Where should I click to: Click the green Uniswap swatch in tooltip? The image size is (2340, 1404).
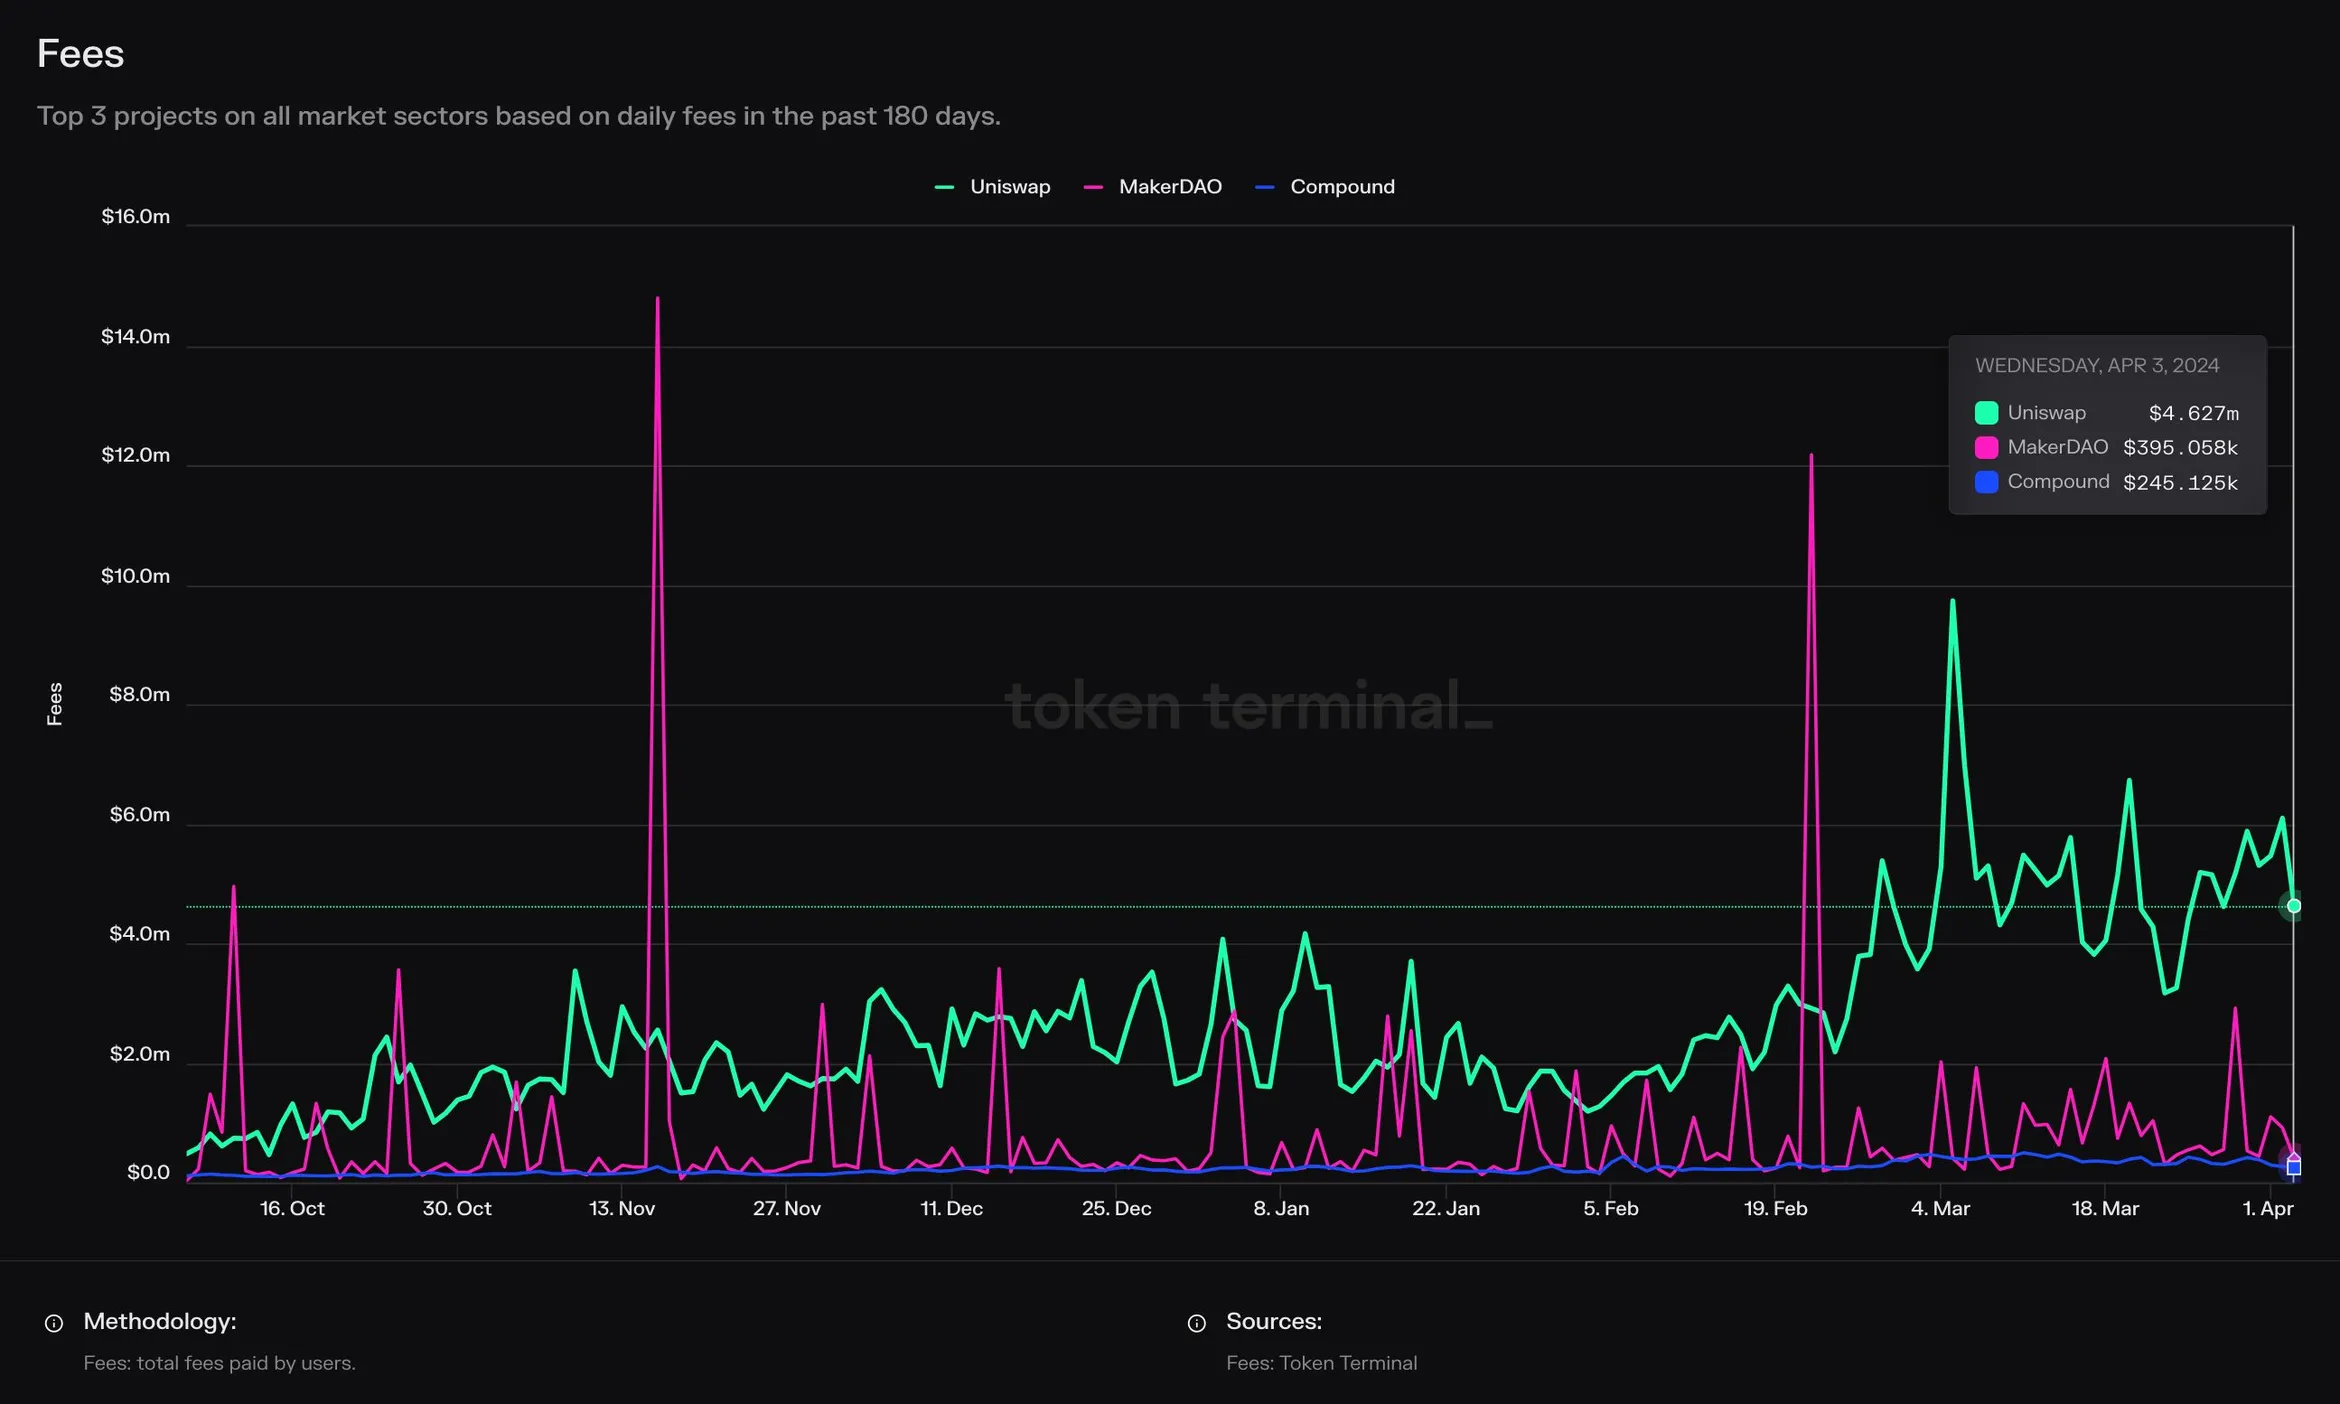[1986, 413]
